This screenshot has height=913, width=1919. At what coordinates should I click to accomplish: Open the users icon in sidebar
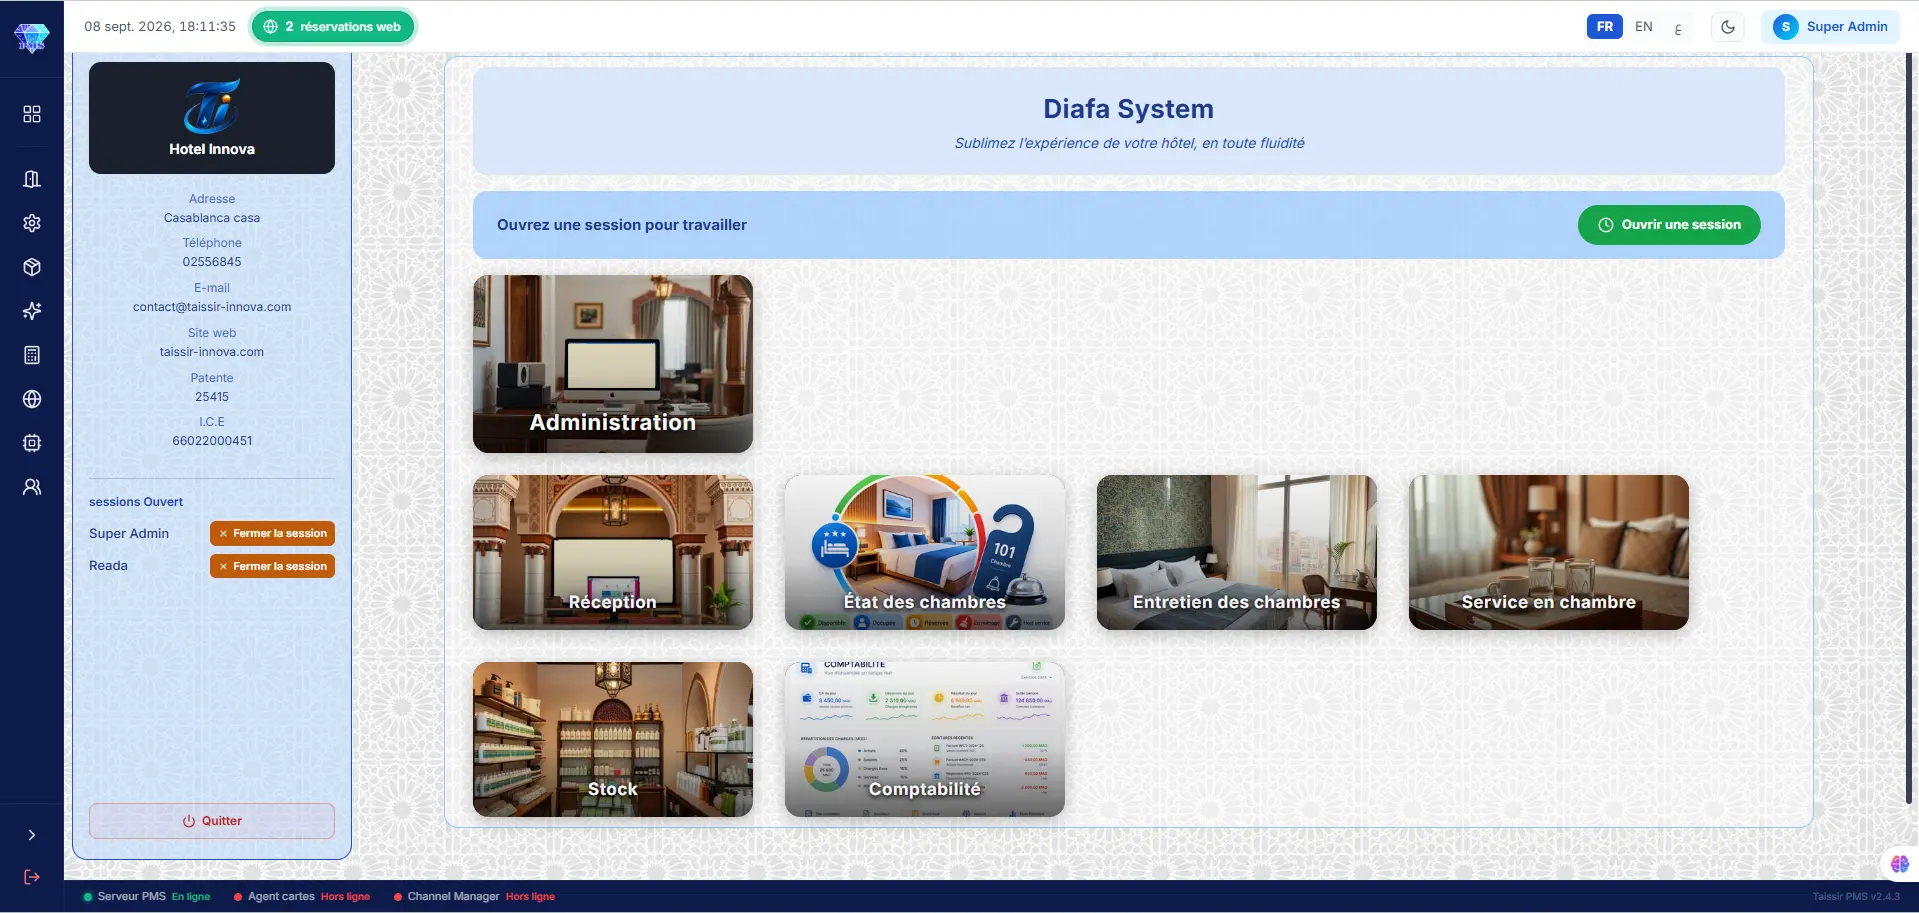[x=32, y=487]
